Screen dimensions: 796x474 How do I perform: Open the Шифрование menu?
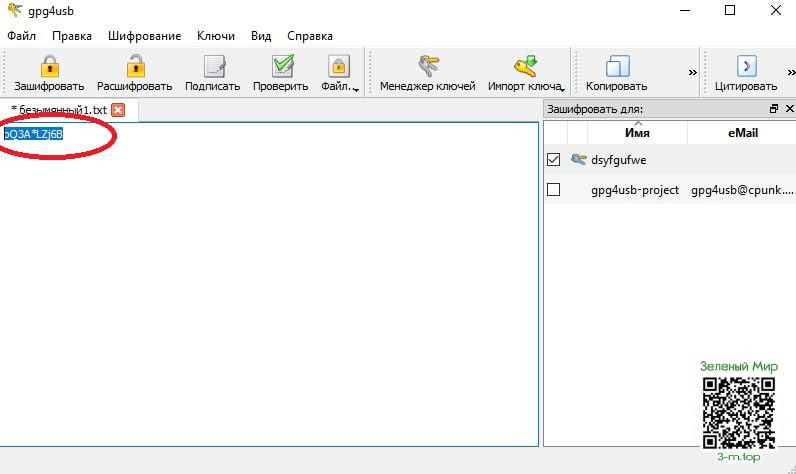point(144,36)
